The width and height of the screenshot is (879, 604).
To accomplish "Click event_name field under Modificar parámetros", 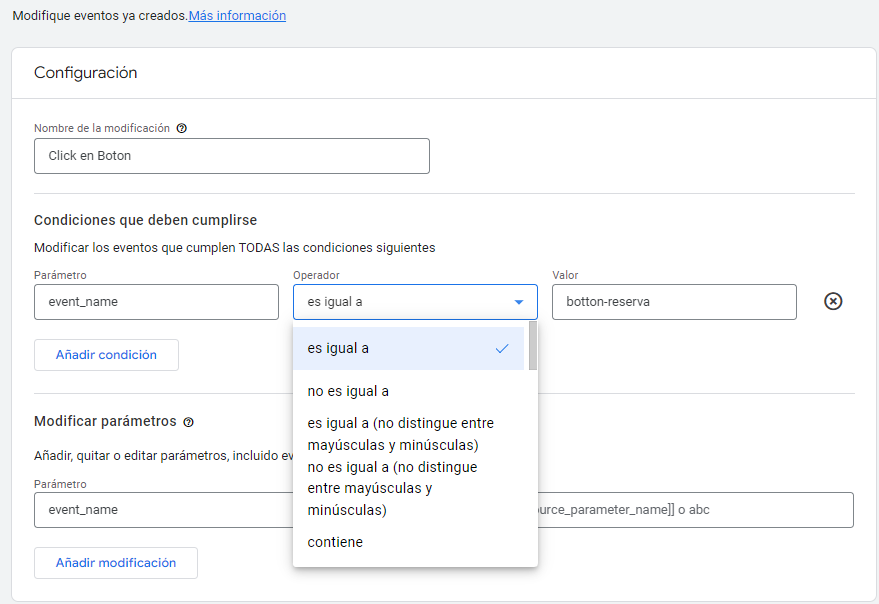I will click(x=160, y=510).
